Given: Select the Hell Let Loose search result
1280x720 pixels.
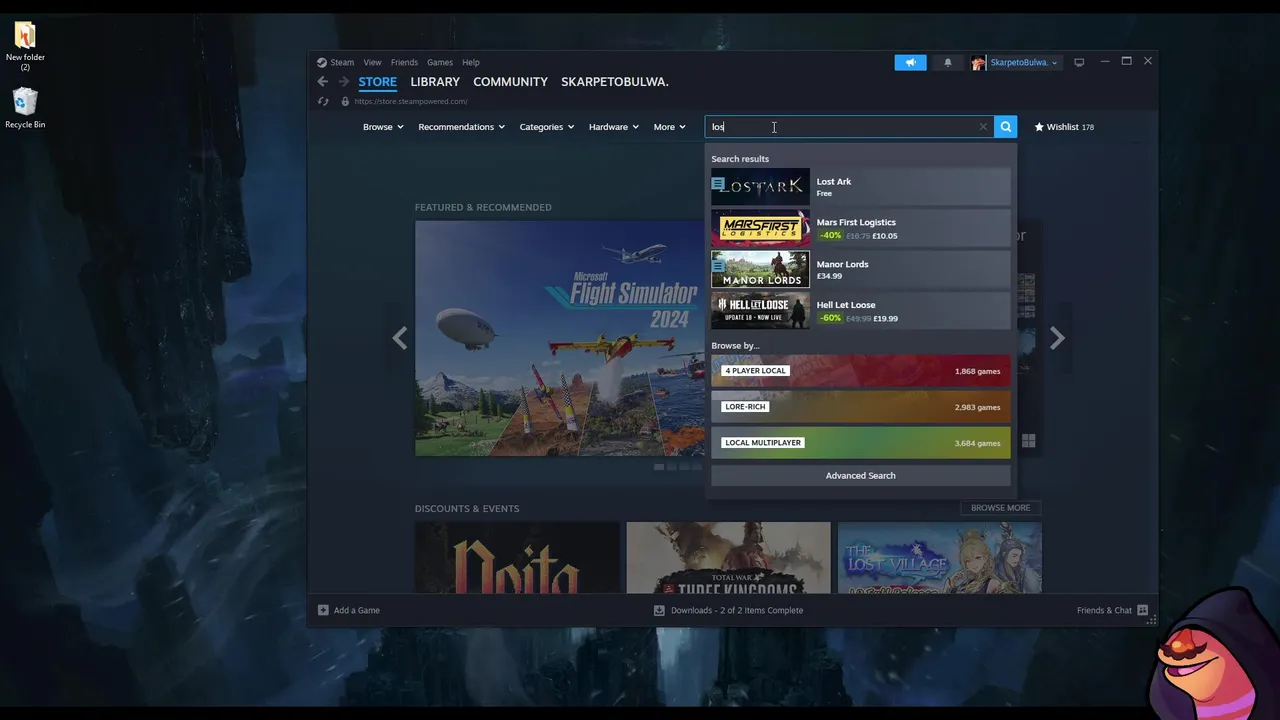Looking at the screenshot, I should [x=860, y=311].
